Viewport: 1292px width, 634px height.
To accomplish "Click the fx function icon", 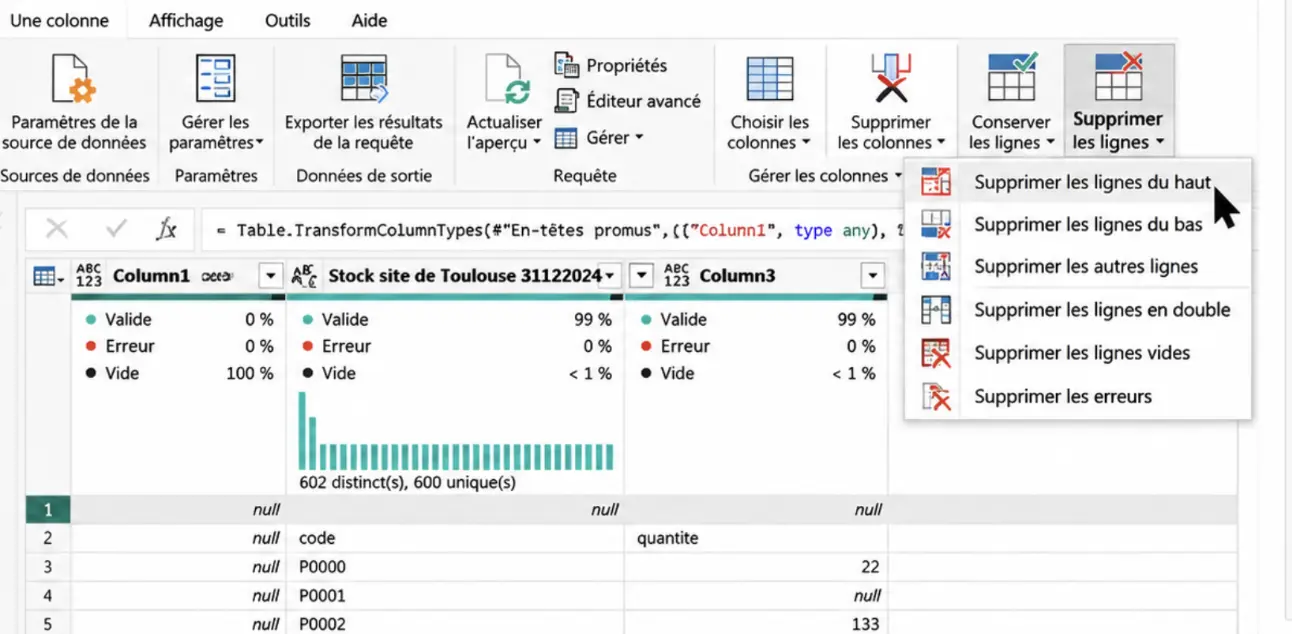I will click(x=167, y=230).
